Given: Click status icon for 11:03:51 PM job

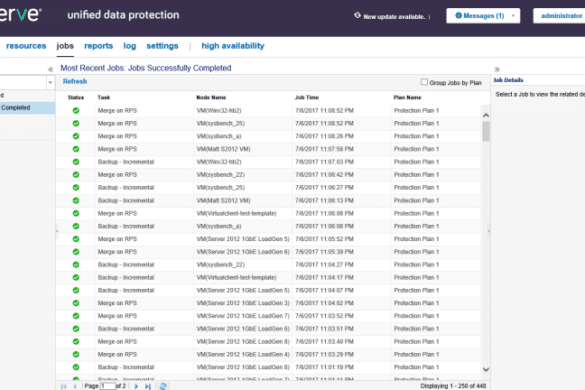Looking at the screenshot, I should click(x=76, y=329).
